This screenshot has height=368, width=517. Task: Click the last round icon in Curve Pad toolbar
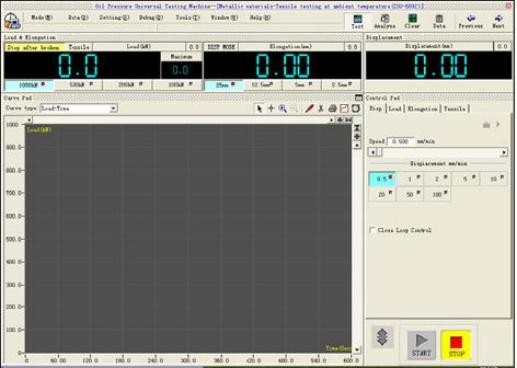(x=356, y=108)
